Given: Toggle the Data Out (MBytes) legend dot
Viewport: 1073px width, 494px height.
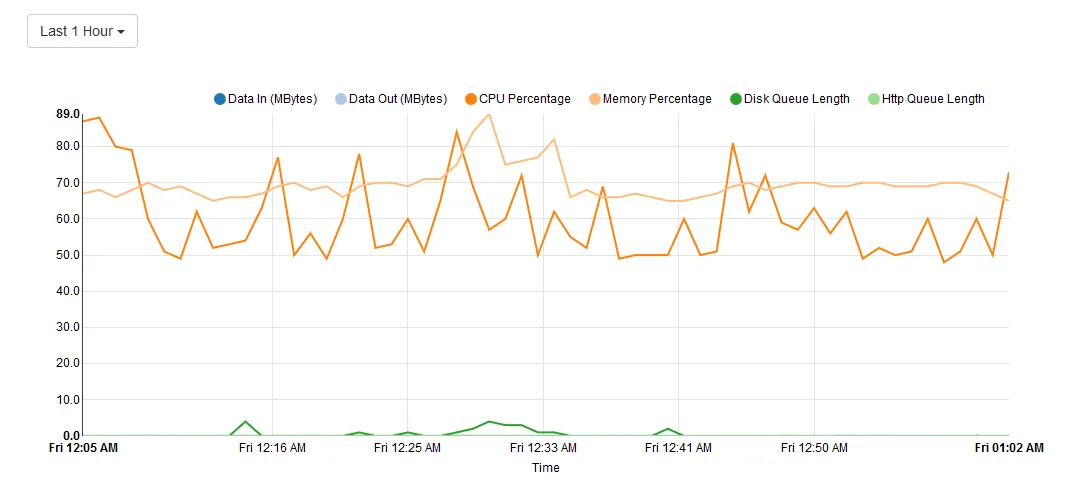Looking at the screenshot, I should pos(341,99).
